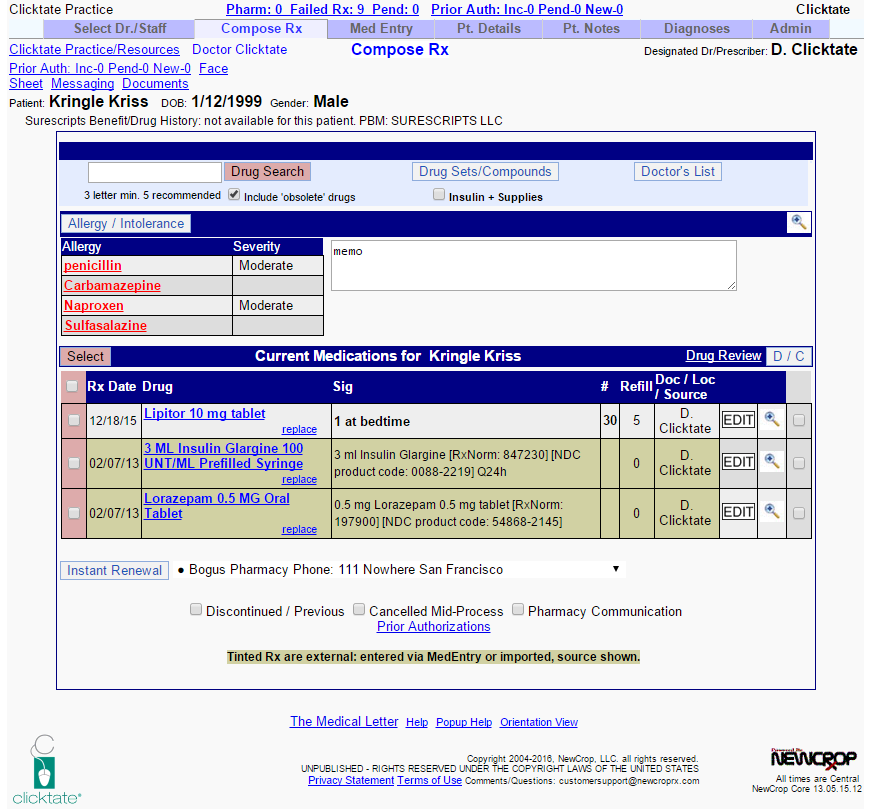
Task: Click EDIT for Lorazepam prescription
Action: [738, 512]
